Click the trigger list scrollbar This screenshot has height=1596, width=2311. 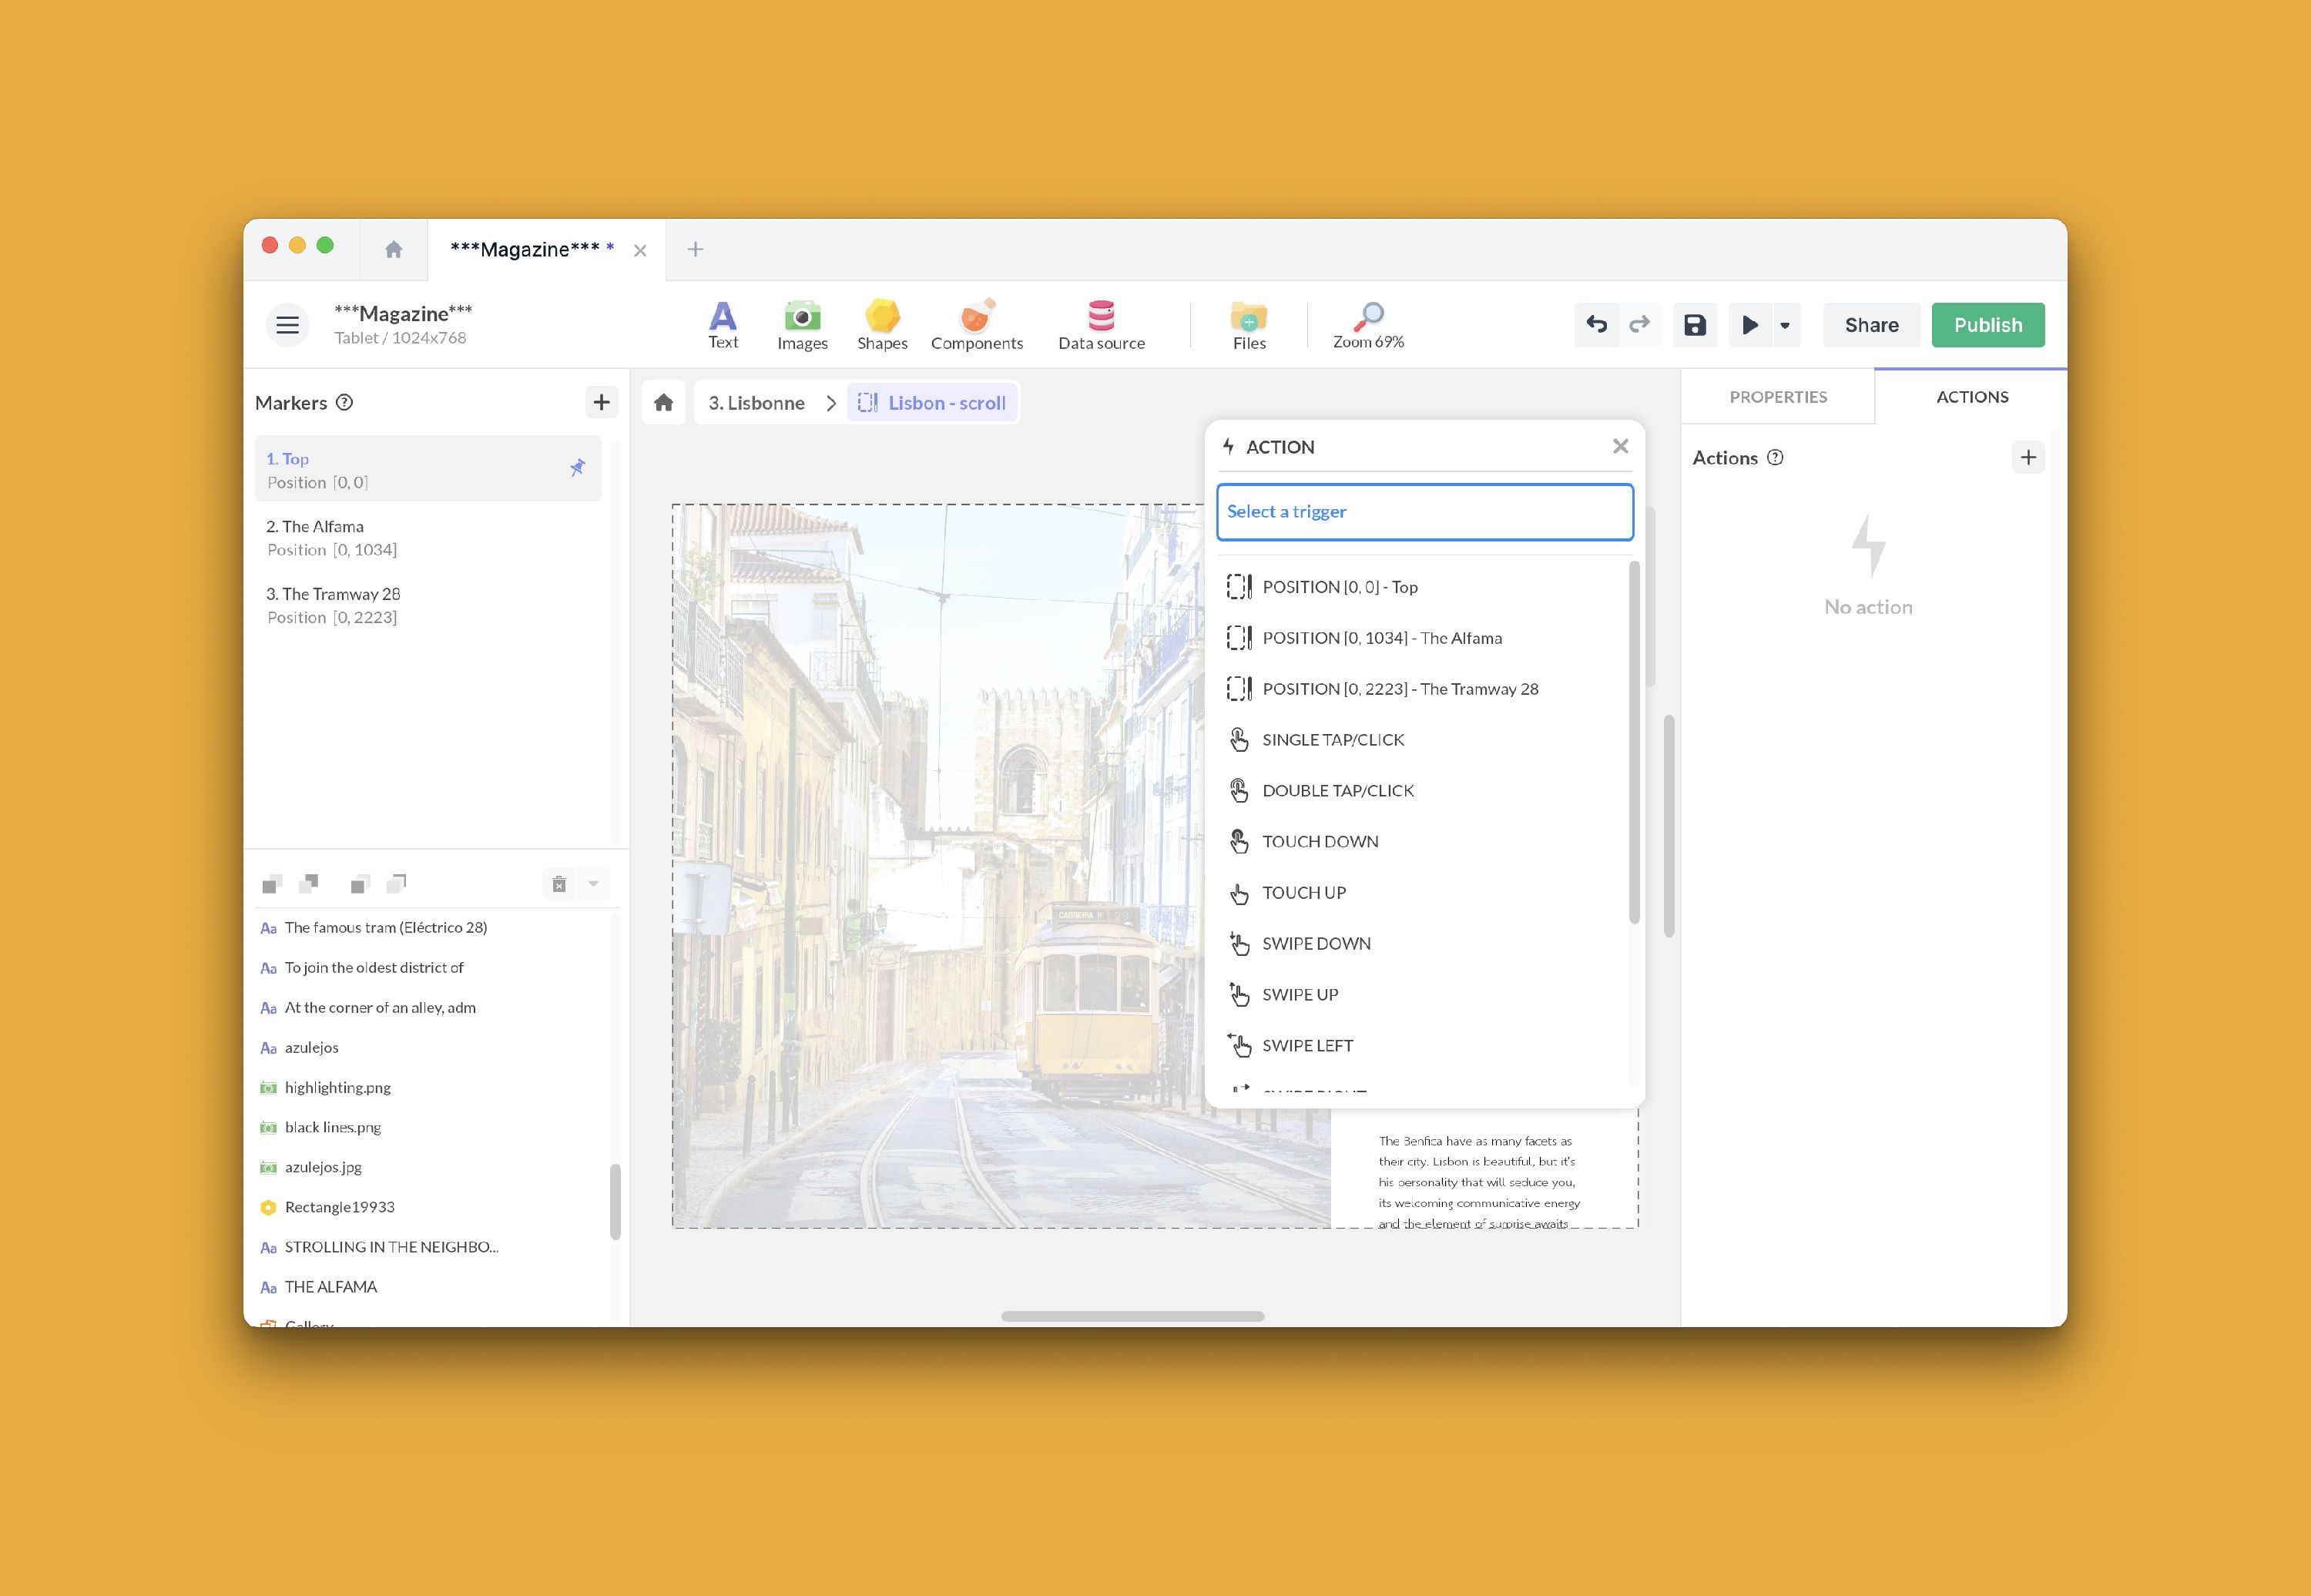coord(1634,741)
